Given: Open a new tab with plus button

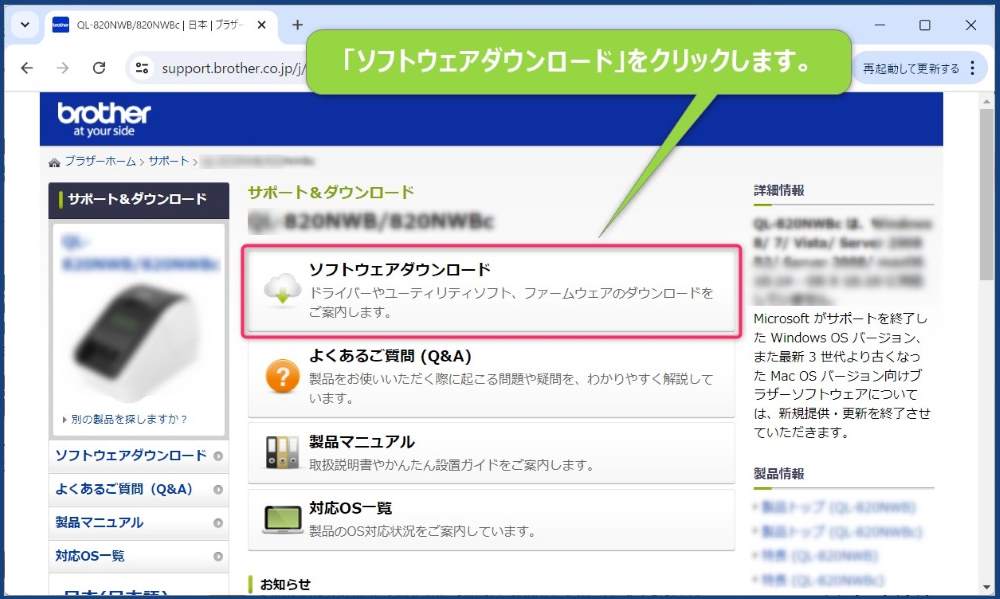Looking at the screenshot, I should pos(297,25).
